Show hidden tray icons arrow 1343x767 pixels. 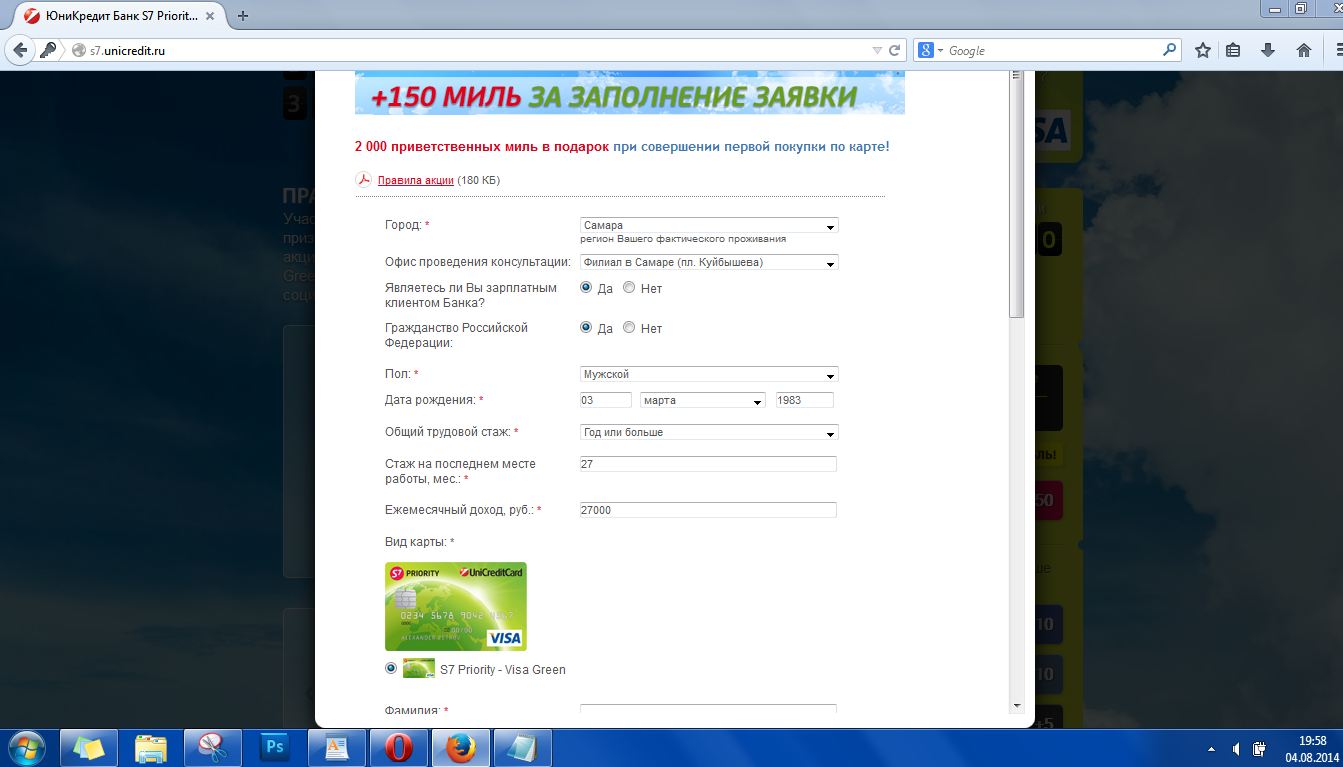tap(1211, 749)
